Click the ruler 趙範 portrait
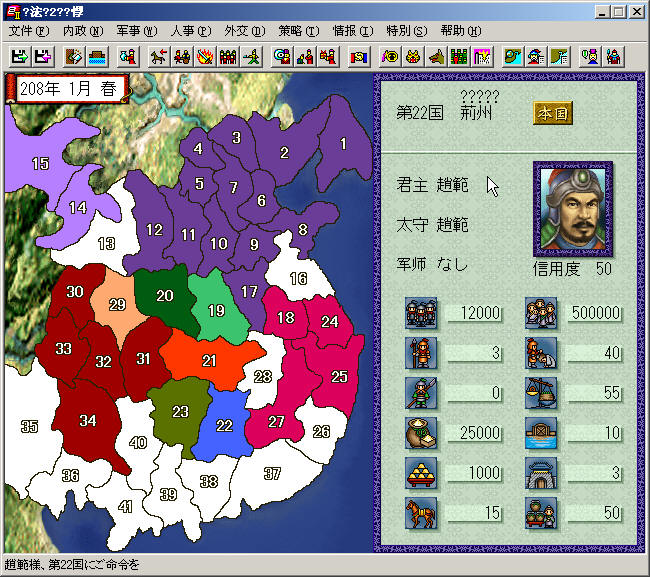This screenshot has width=650, height=577. click(x=574, y=210)
